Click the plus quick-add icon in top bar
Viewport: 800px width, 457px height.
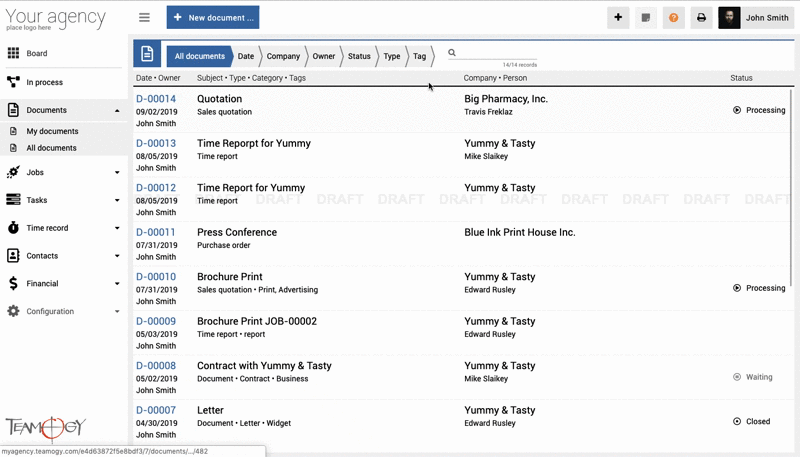(x=618, y=17)
